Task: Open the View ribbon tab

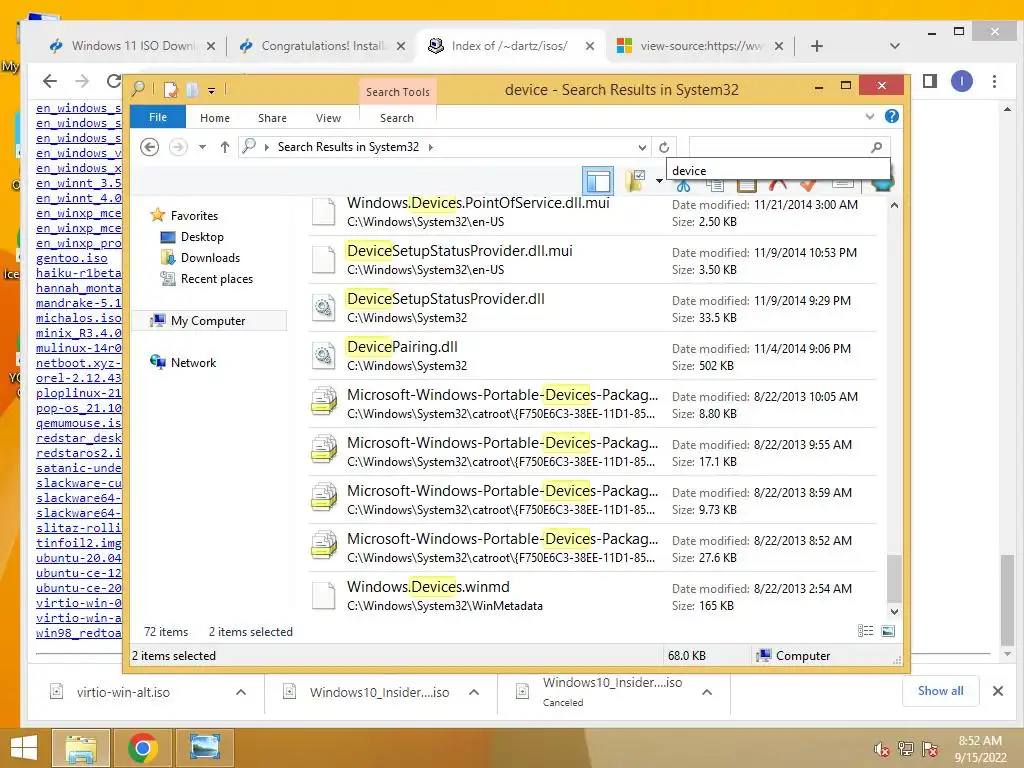Action: point(328,118)
